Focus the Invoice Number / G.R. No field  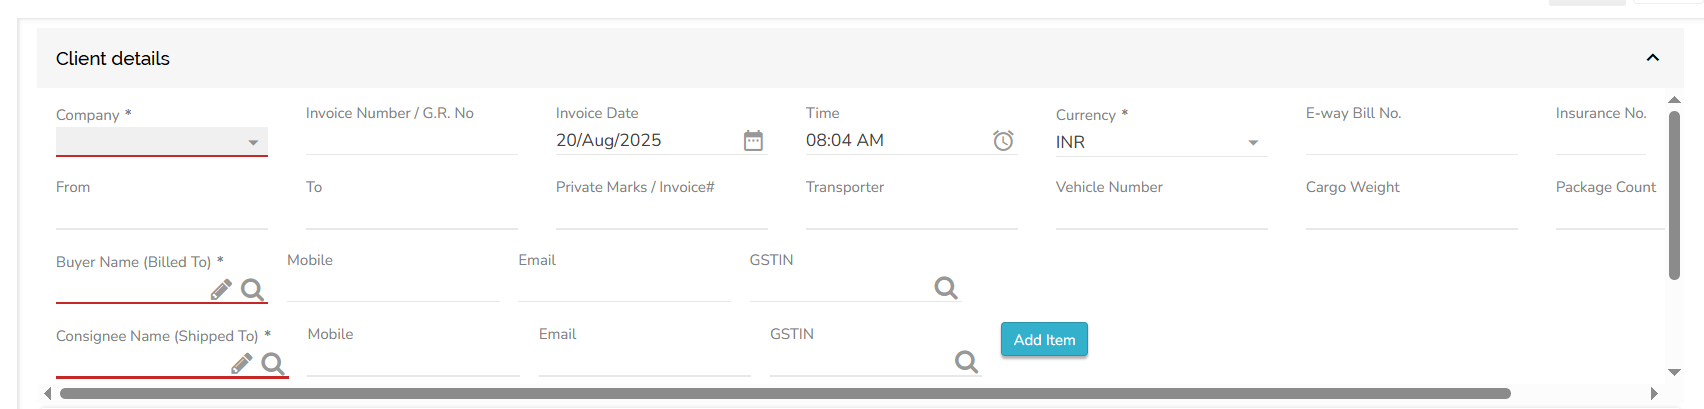[412, 140]
